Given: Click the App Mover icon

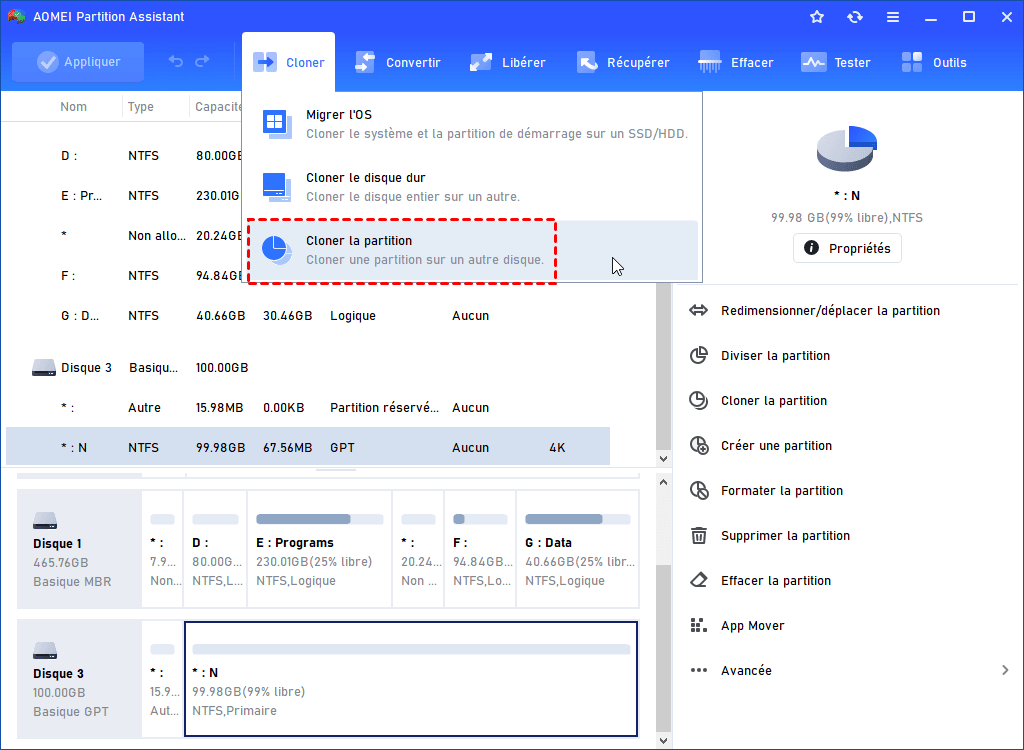Looking at the screenshot, I should coord(699,625).
